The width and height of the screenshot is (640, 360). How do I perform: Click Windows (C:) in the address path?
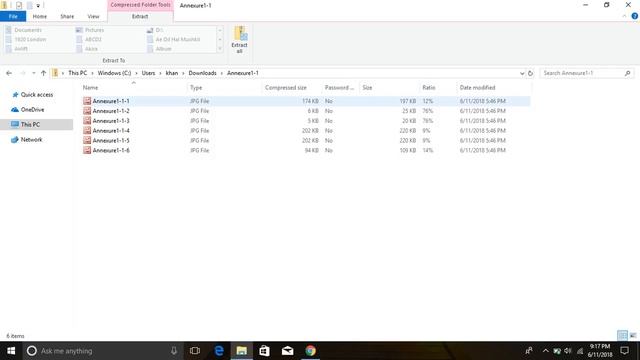point(114,73)
